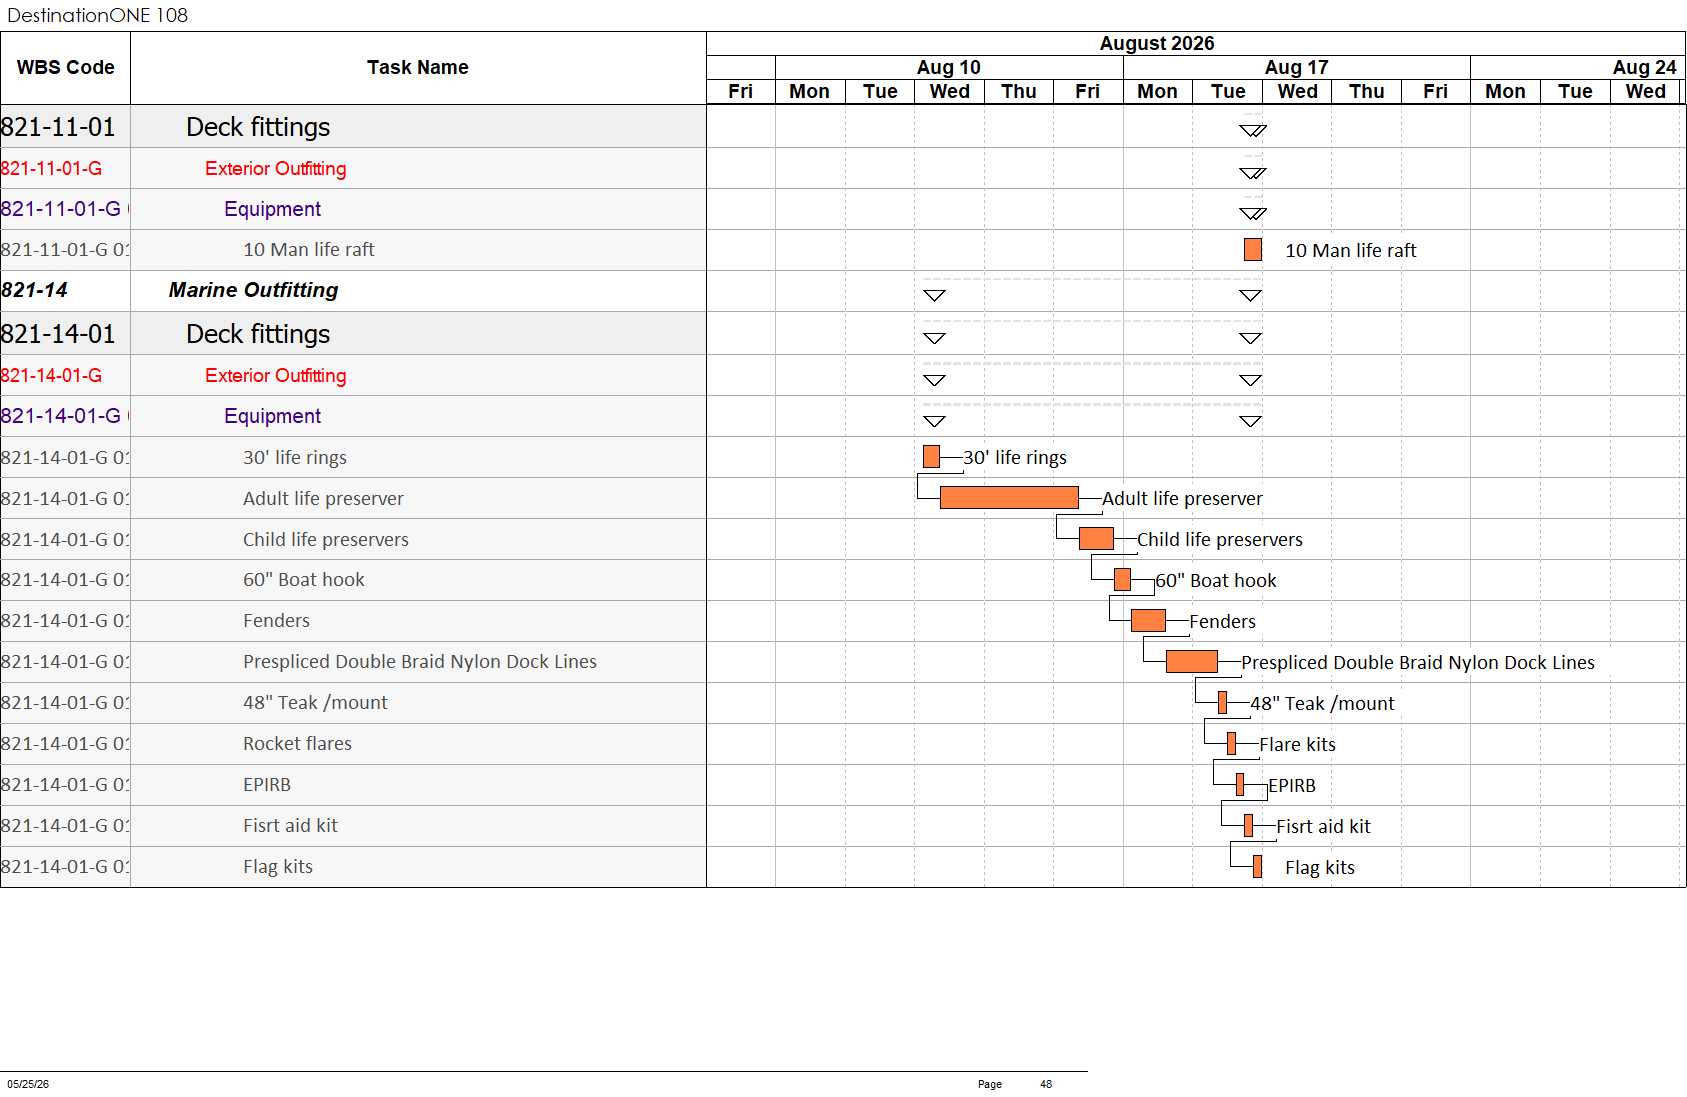Click the WBS Code column header

tap(66, 68)
